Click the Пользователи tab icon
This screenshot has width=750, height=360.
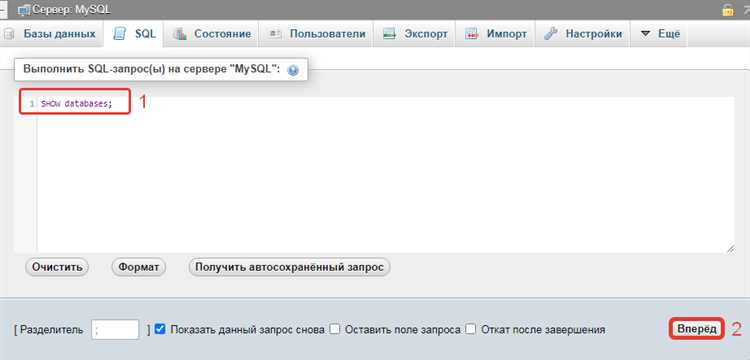click(x=275, y=34)
